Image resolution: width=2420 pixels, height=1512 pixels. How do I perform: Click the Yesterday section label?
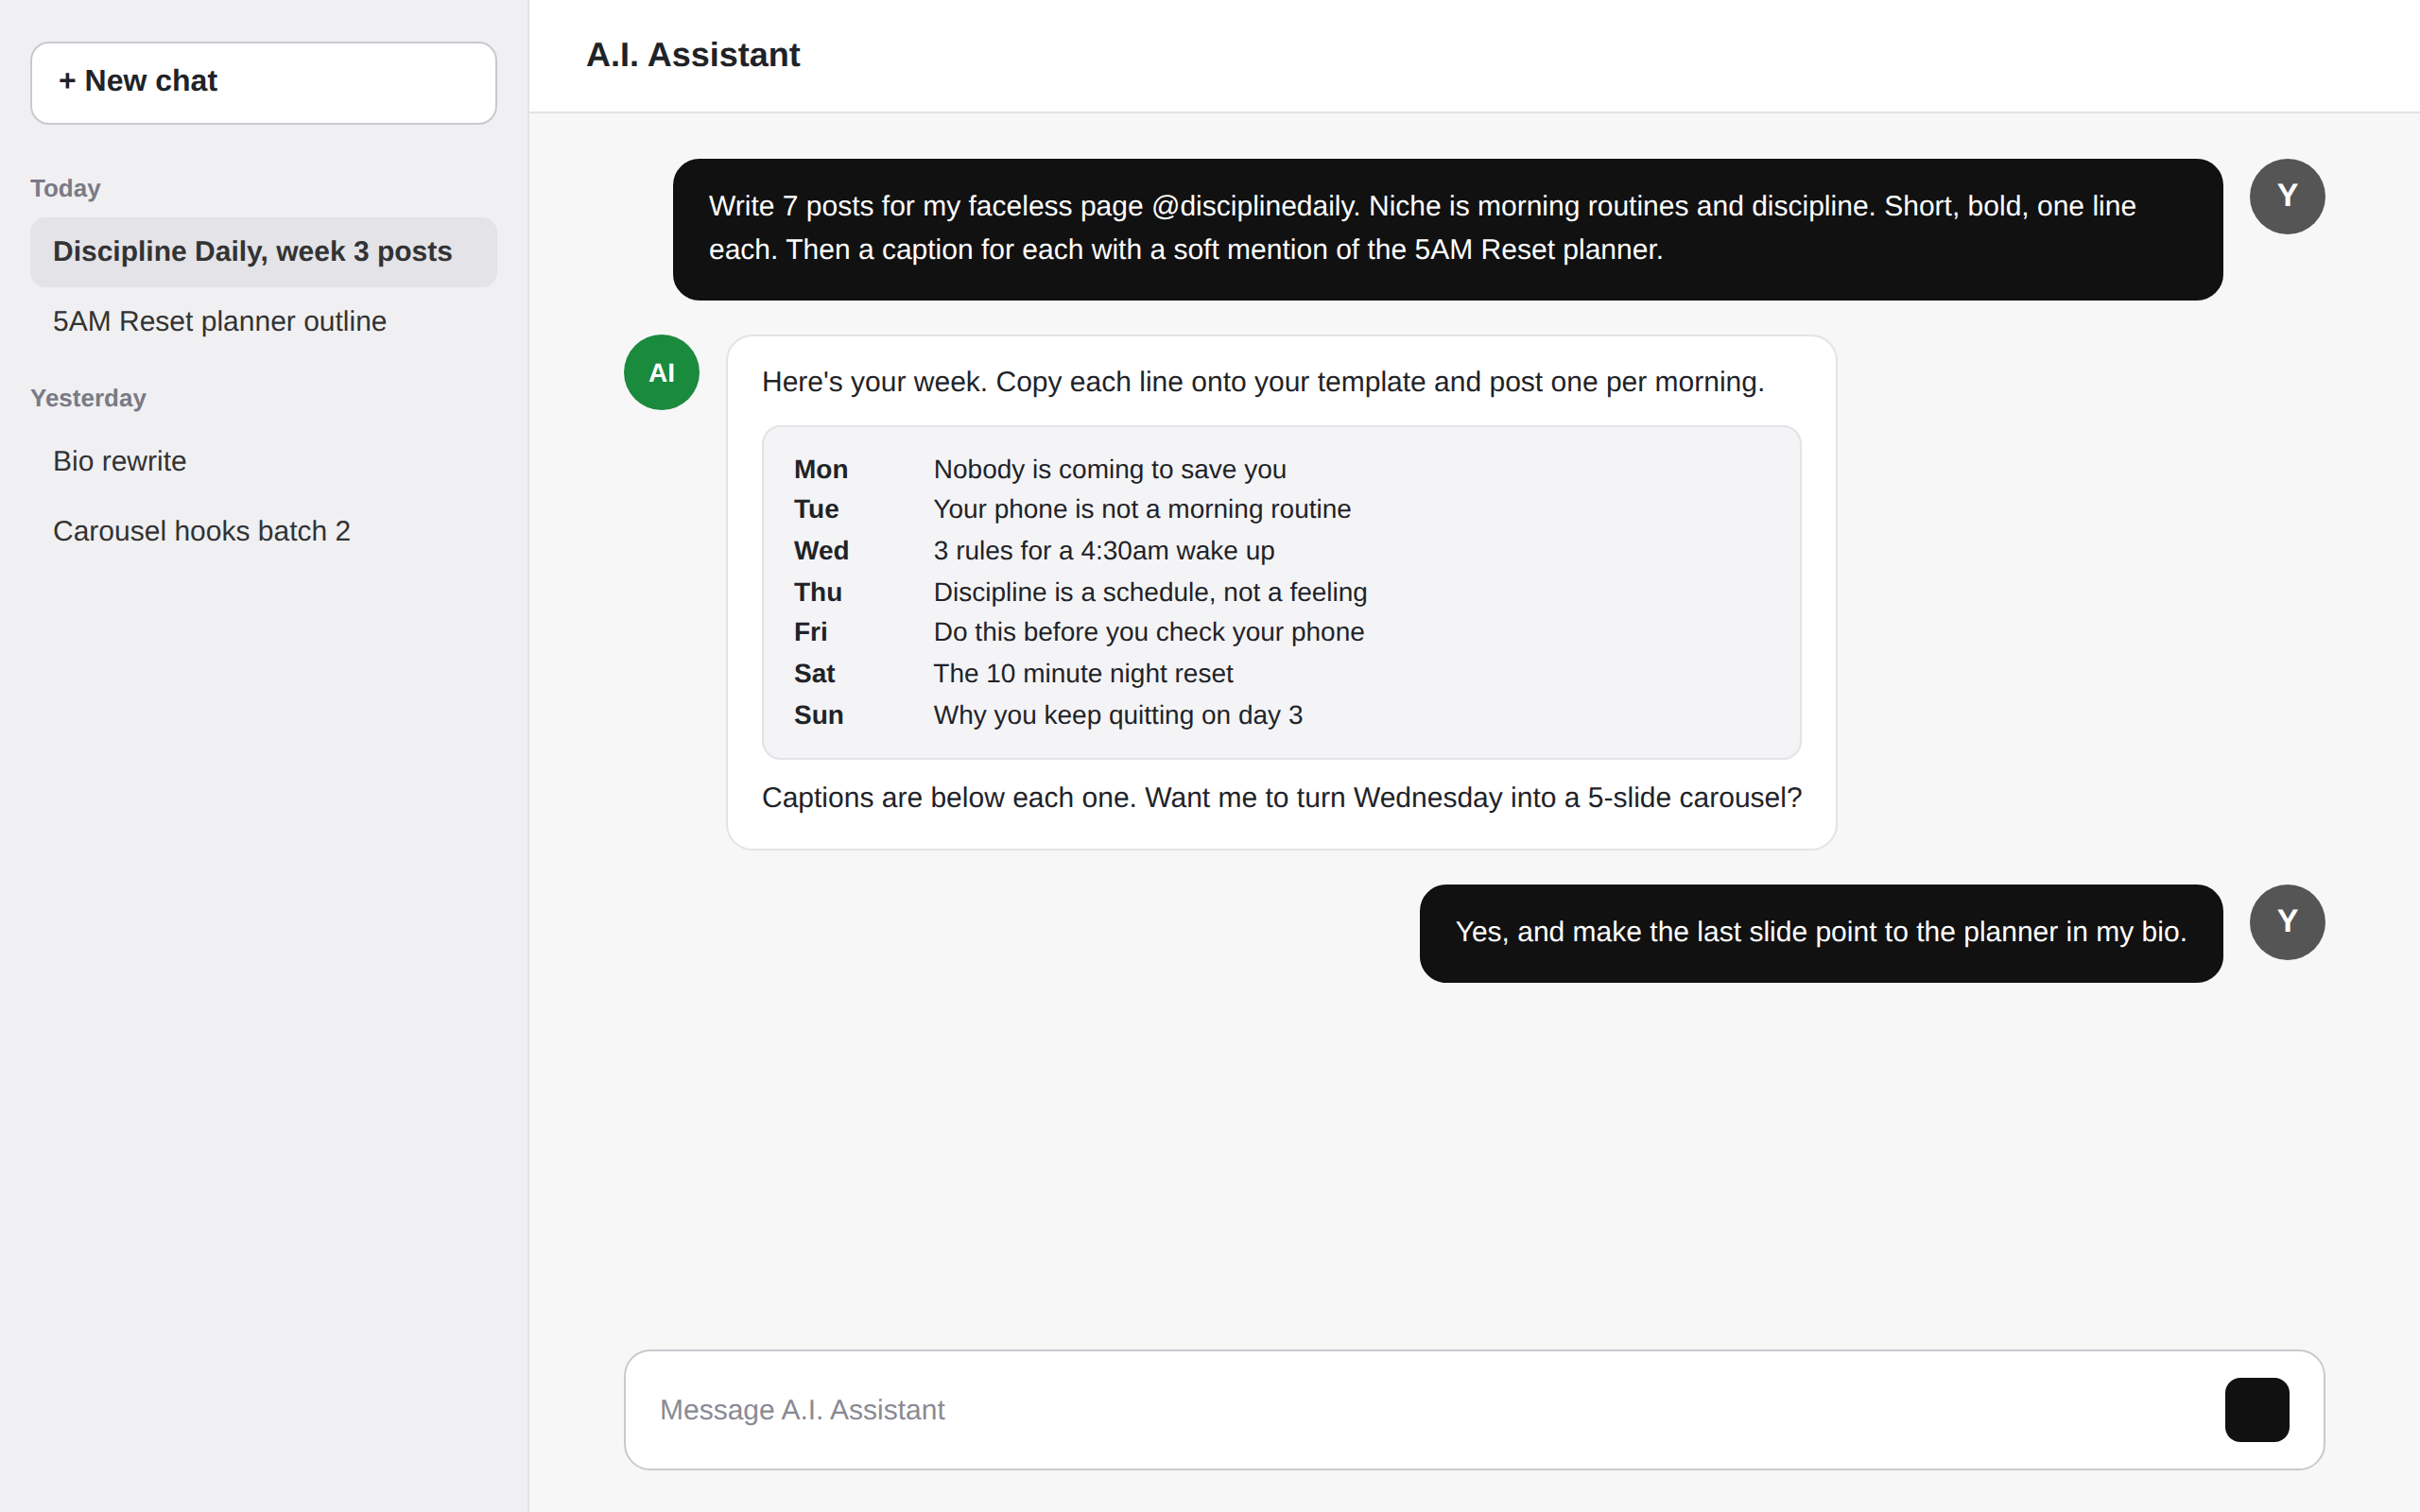pyautogui.click(x=88, y=398)
